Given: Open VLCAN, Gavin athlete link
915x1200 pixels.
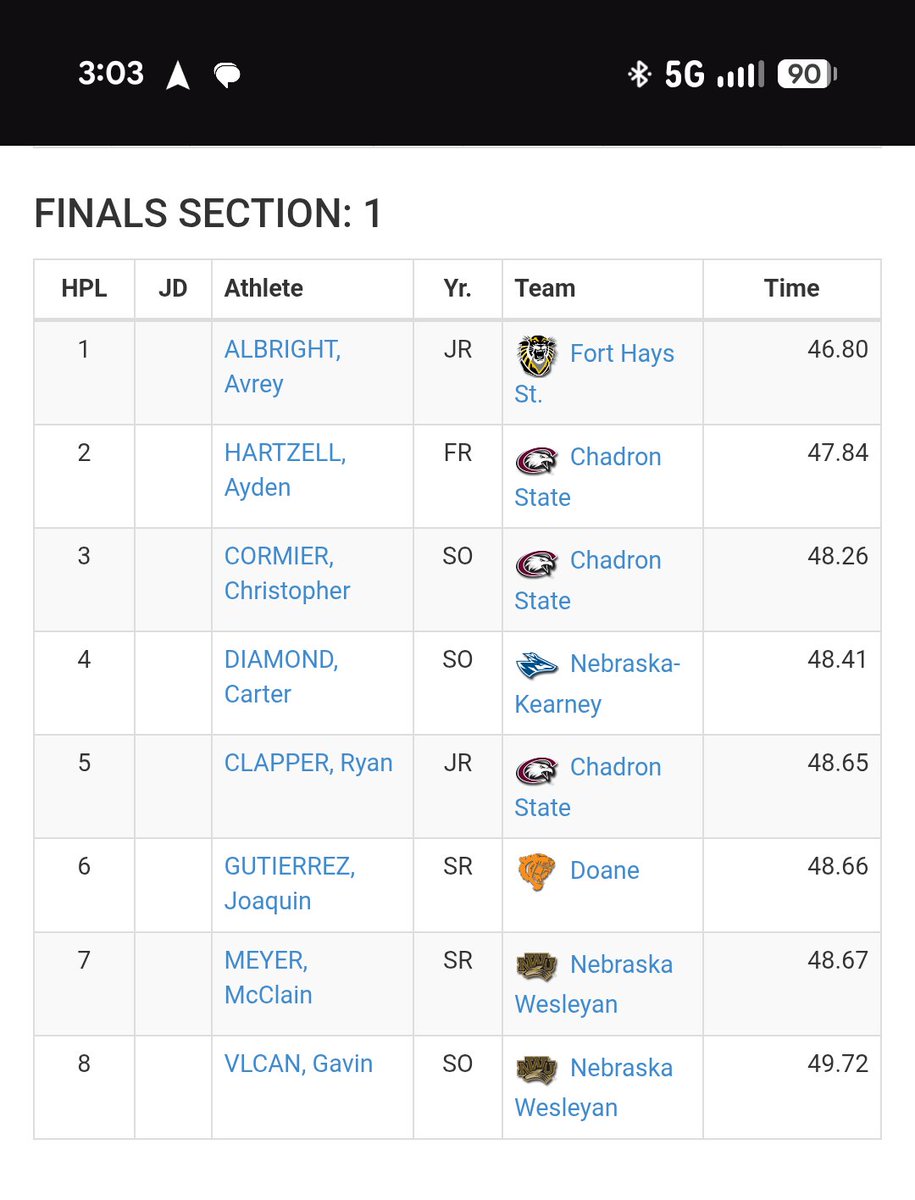Looking at the screenshot, I should tap(298, 1063).
